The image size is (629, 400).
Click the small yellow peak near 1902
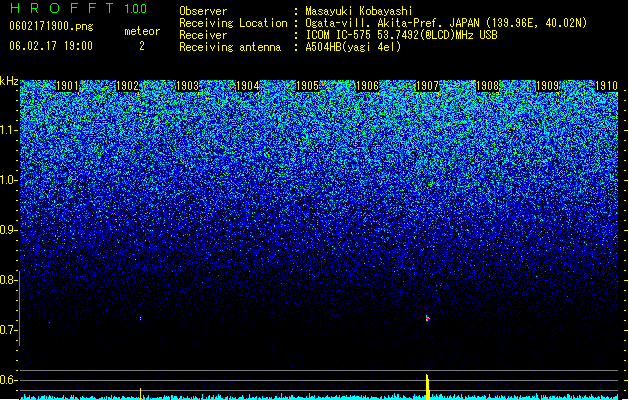point(140,393)
